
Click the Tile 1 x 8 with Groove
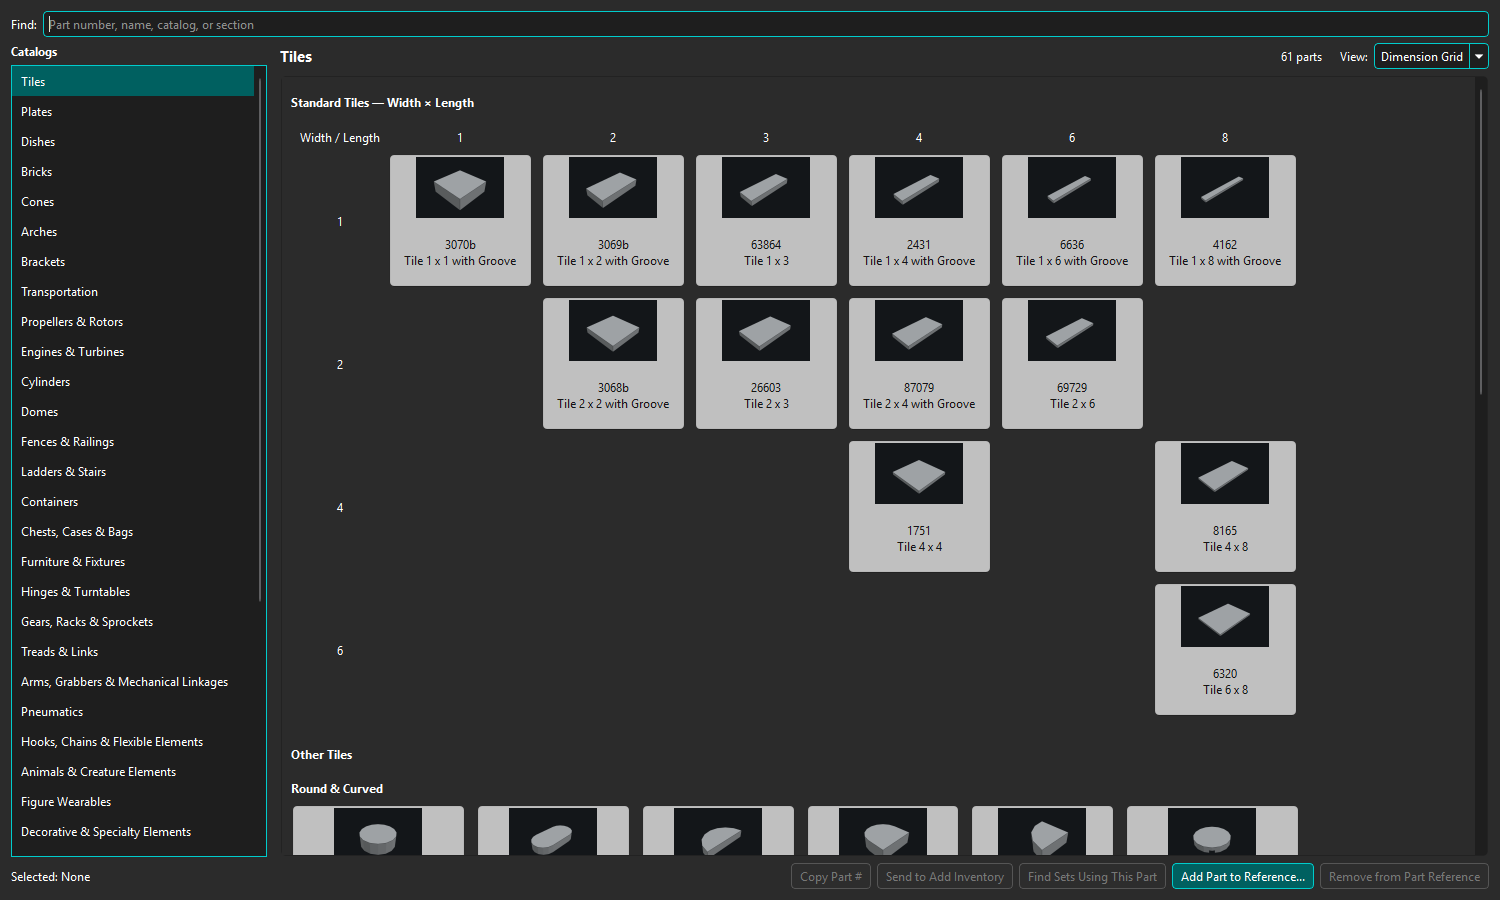(x=1225, y=220)
